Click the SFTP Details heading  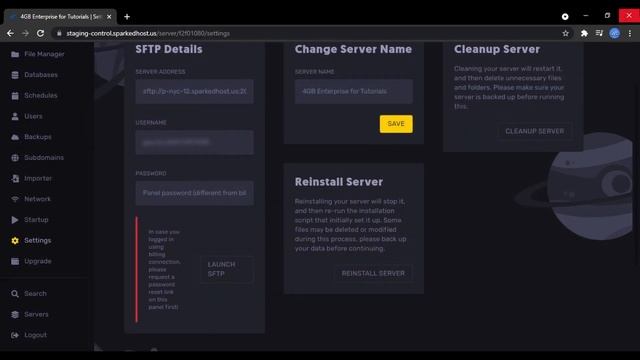[169, 49]
